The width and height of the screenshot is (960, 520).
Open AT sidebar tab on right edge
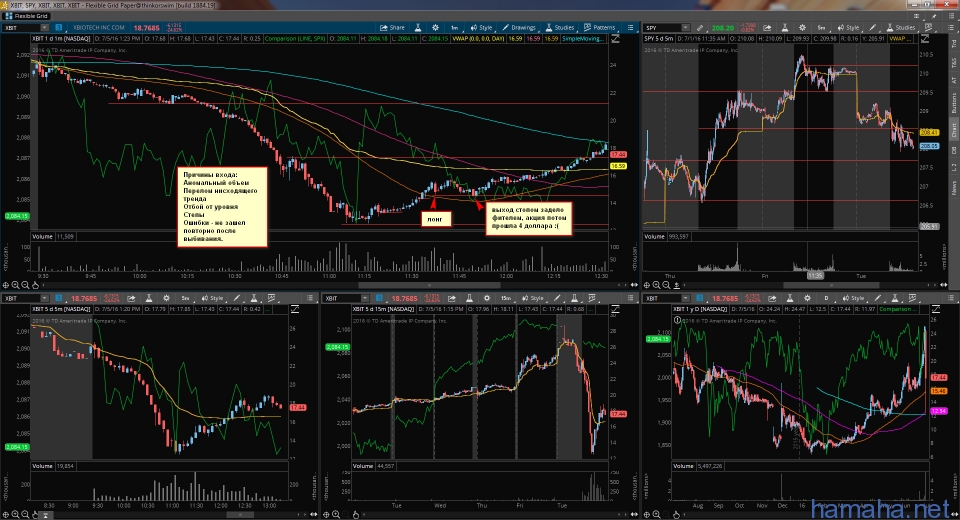tap(954, 80)
